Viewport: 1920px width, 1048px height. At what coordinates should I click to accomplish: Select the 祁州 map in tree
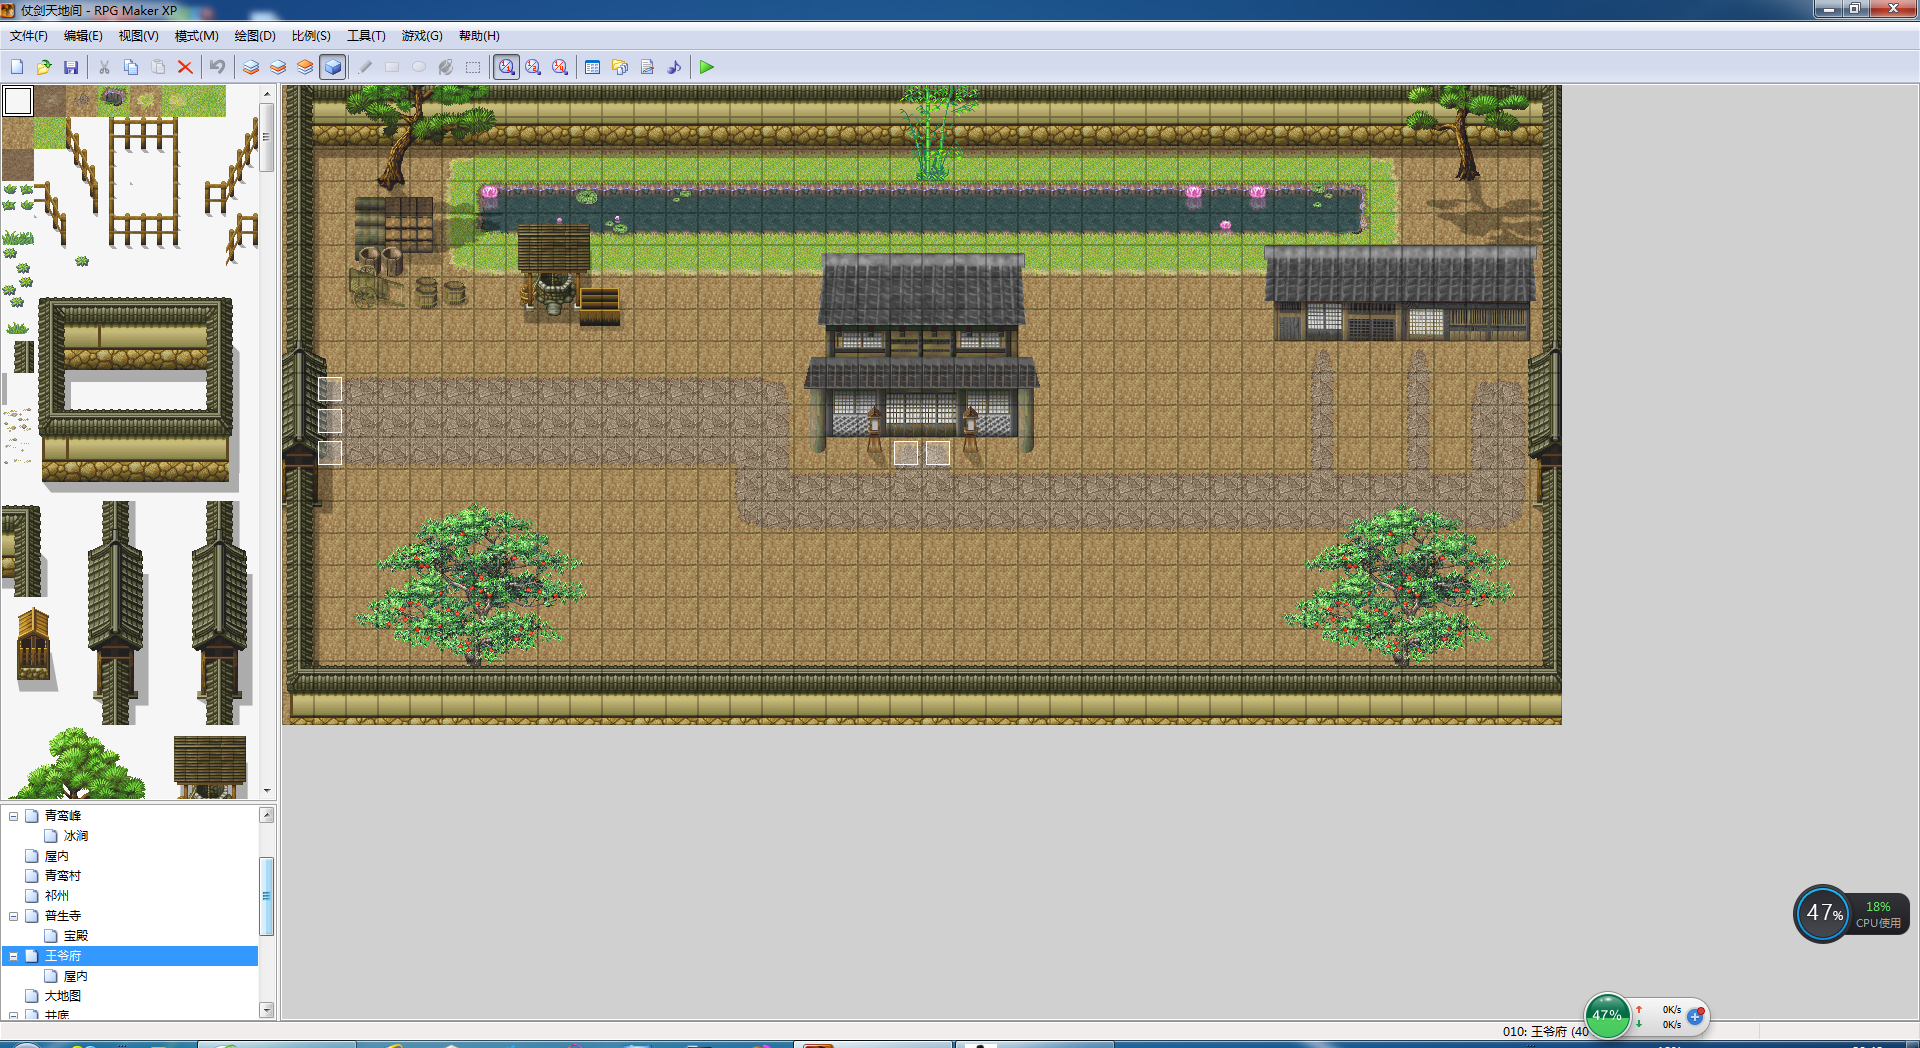point(57,896)
